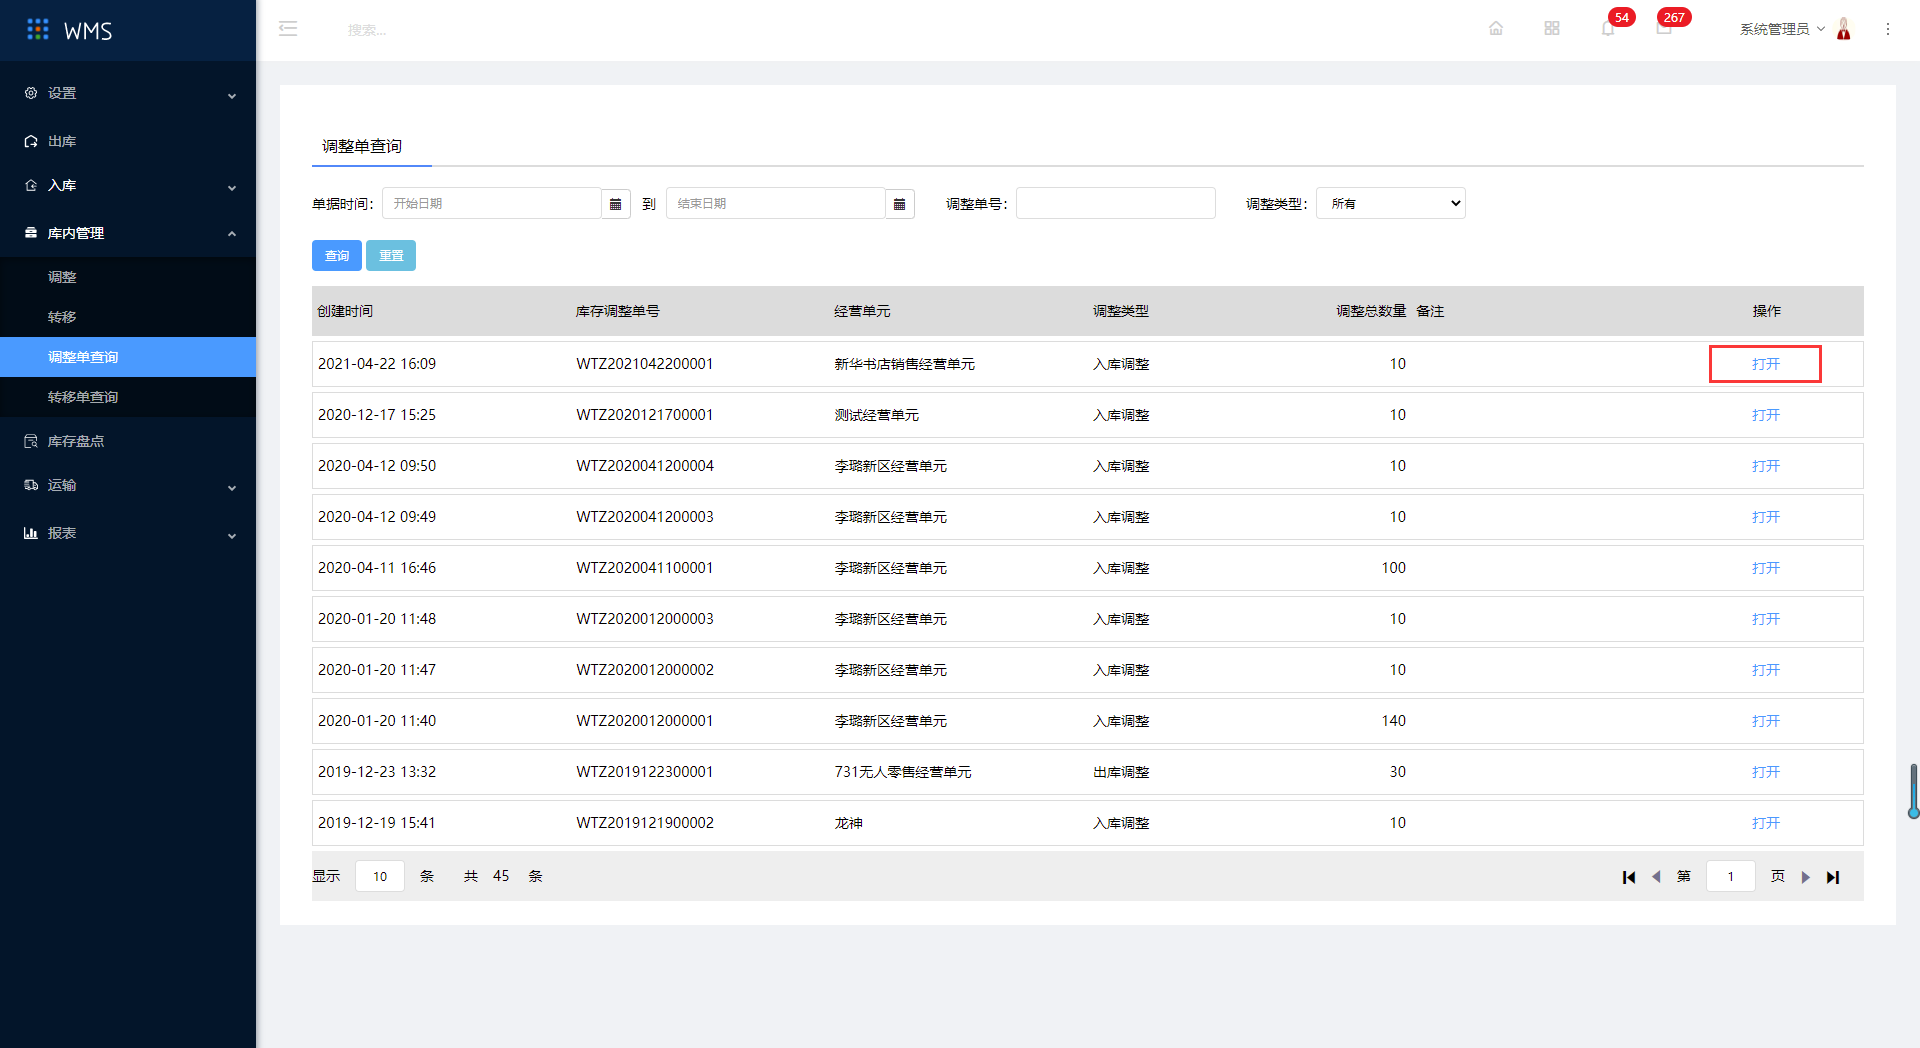This screenshot has height=1048, width=1920.
Task: Click the 库存调整单号 column header
Action: (617, 311)
